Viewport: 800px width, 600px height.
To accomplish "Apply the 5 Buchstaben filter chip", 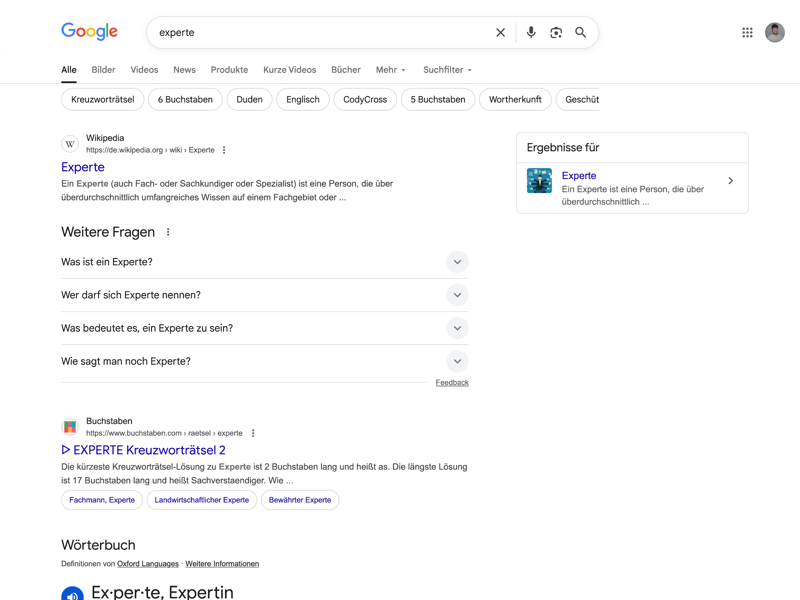I will (438, 99).
